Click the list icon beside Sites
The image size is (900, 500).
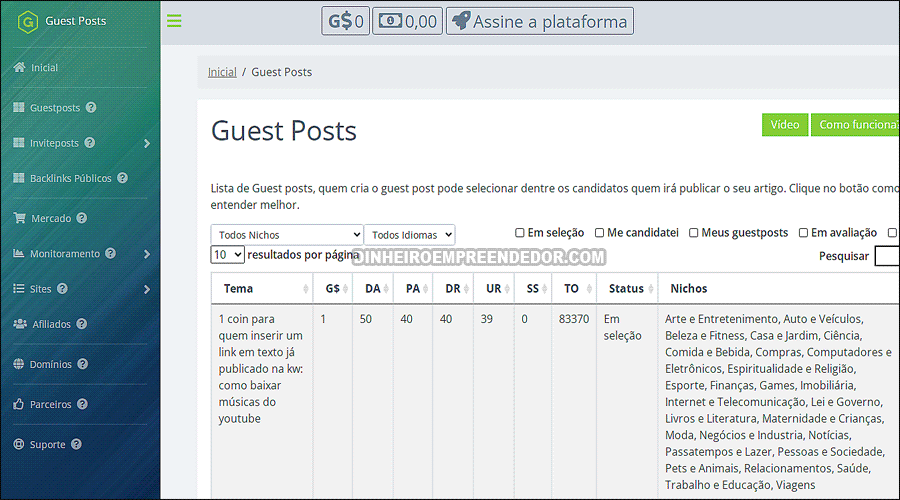click(19, 288)
